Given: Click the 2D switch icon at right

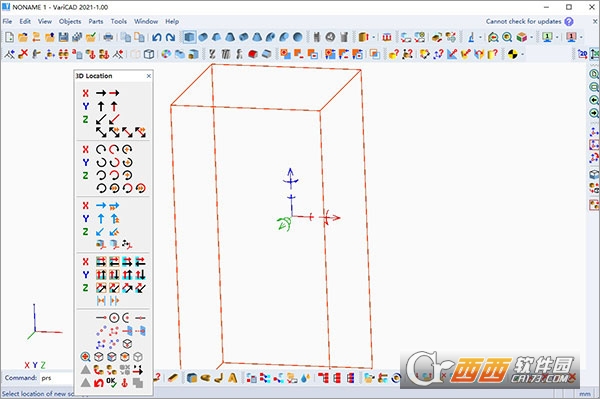Looking at the screenshot, I should point(582,54).
